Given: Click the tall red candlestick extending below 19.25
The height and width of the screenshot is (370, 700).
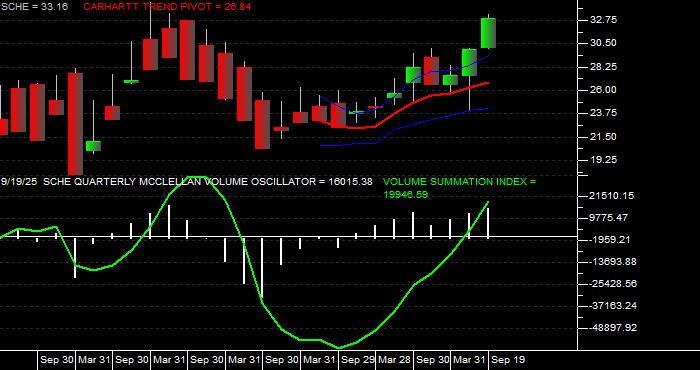Looking at the screenshot, I should pos(75,124).
